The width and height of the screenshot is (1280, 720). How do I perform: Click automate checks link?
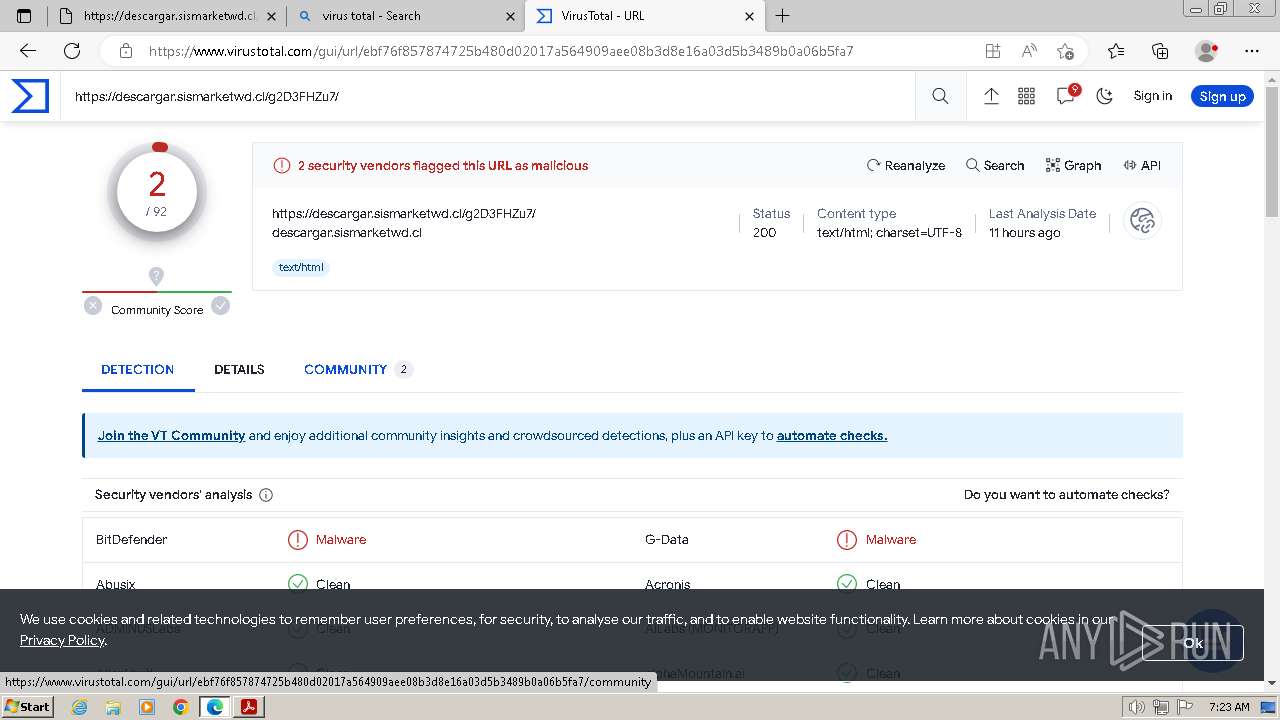(832, 435)
